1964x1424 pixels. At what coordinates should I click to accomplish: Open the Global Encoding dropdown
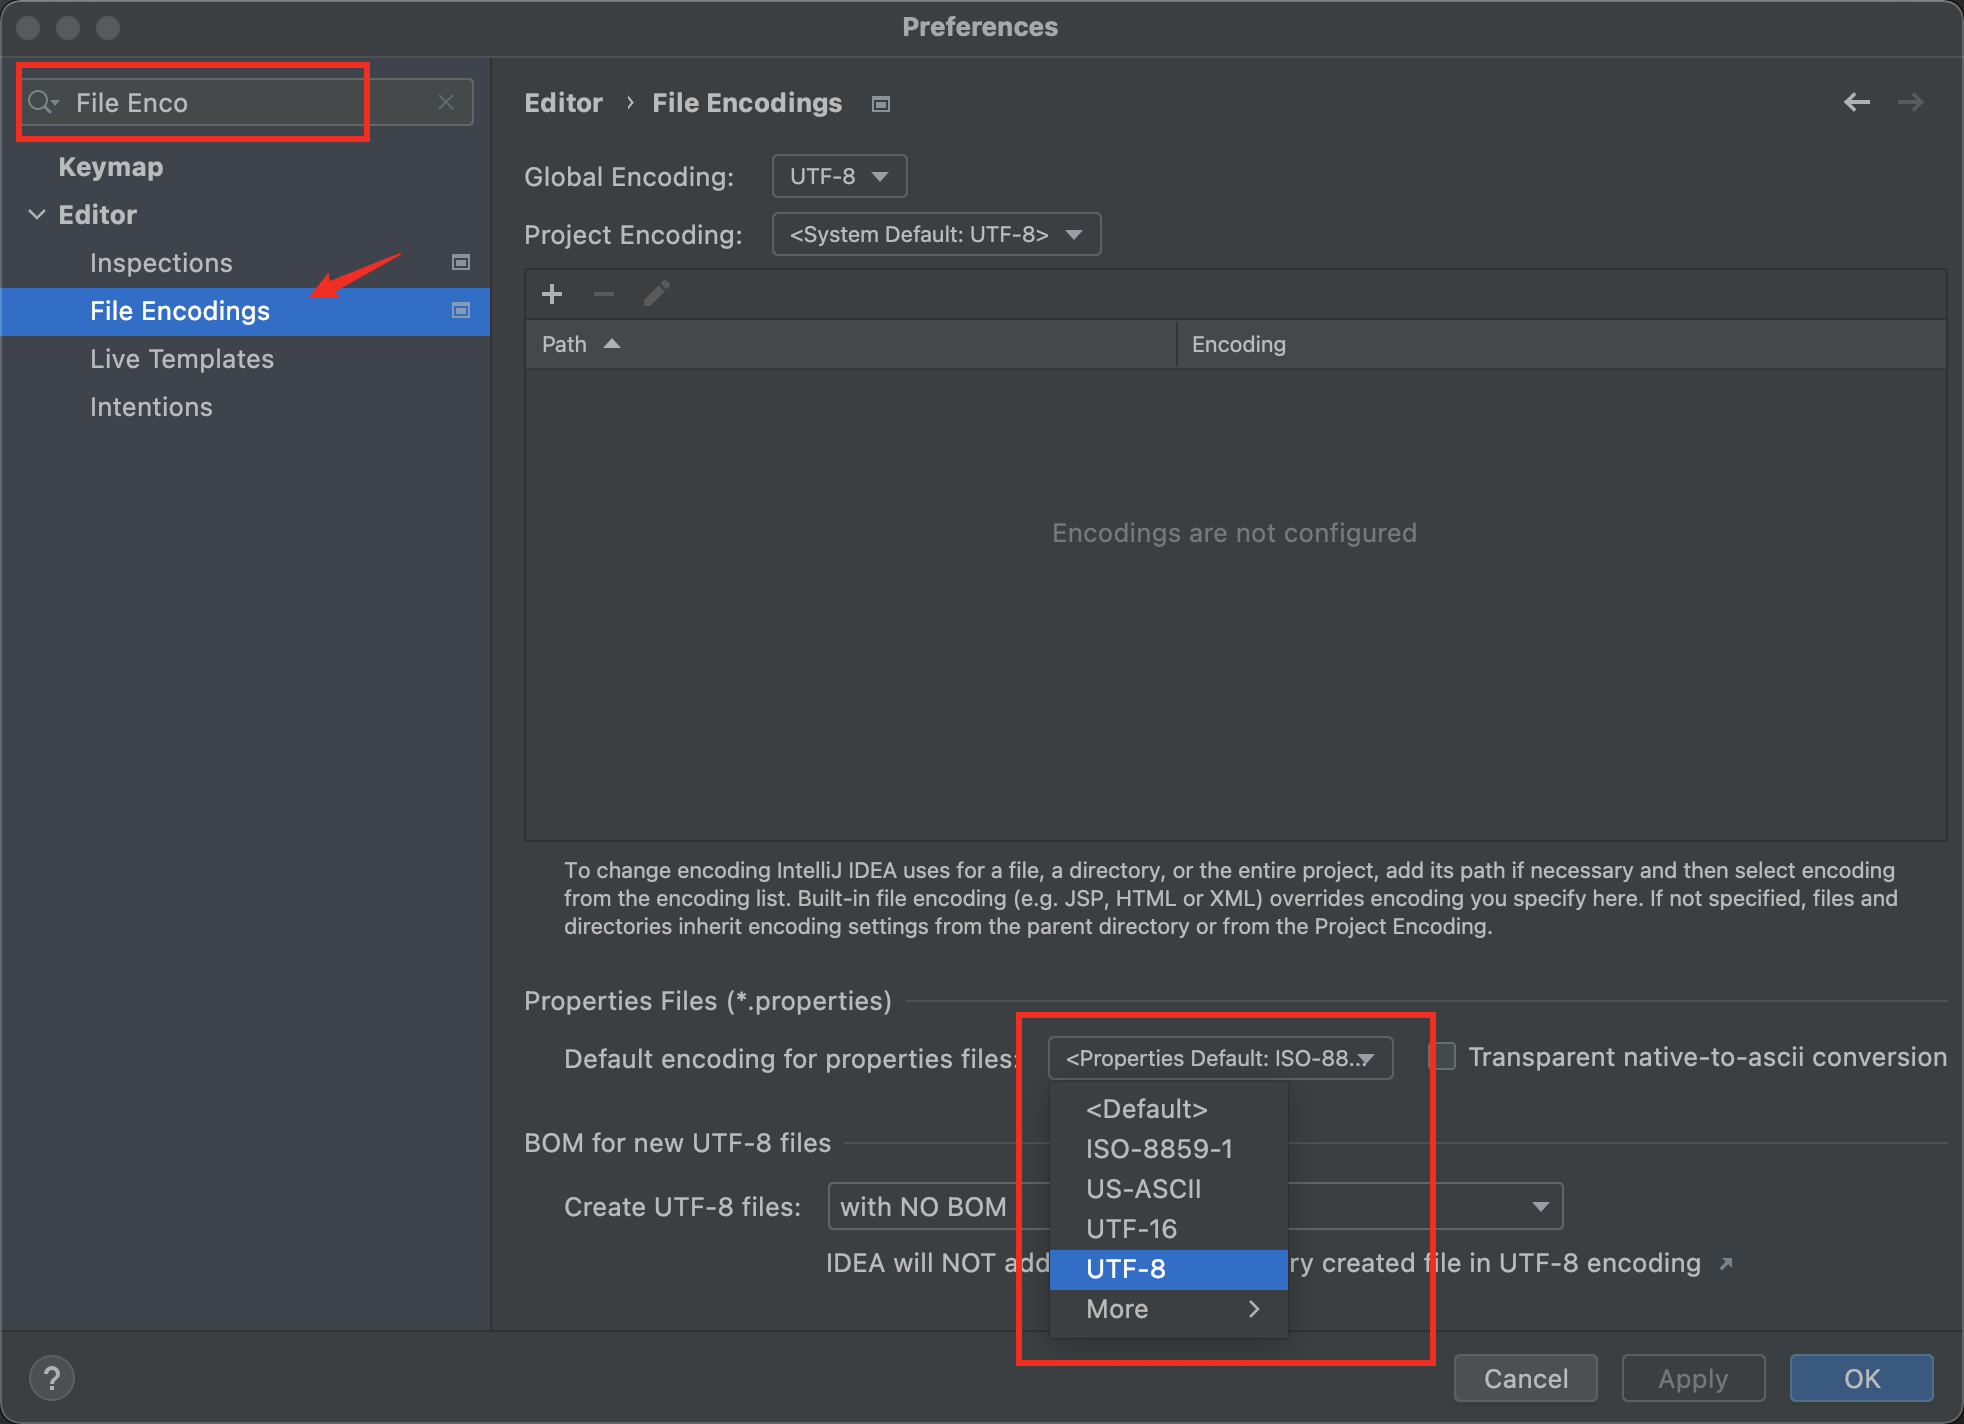point(839,176)
